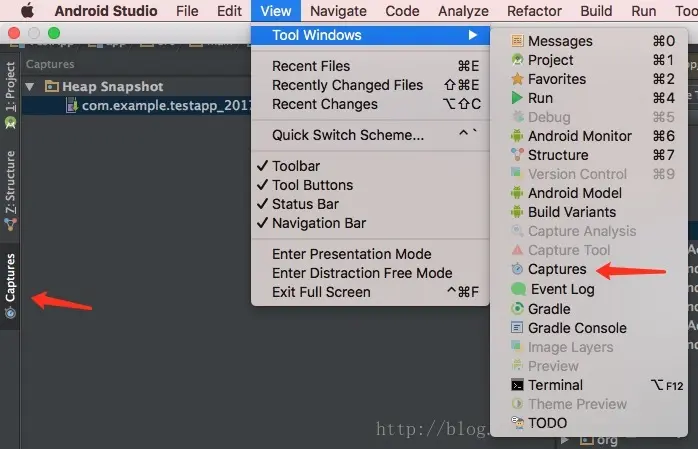Open the File menu
698x449 pixels.
(x=187, y=11)
